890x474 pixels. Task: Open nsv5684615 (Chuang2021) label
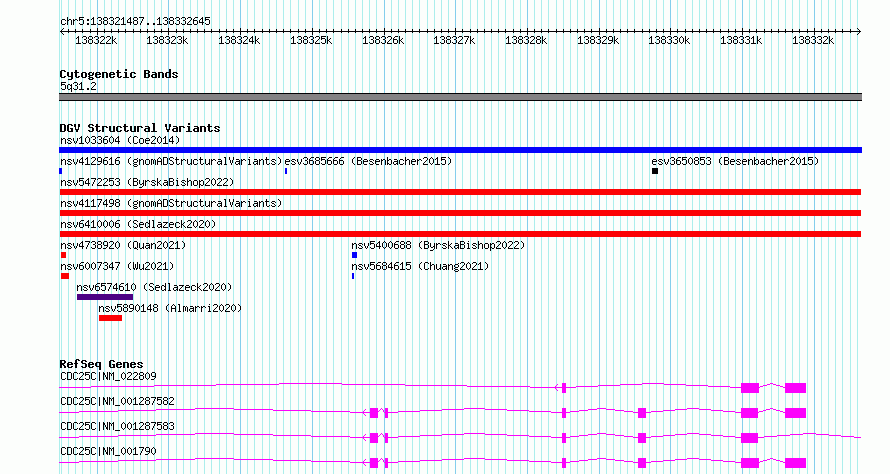coord(420,266)
